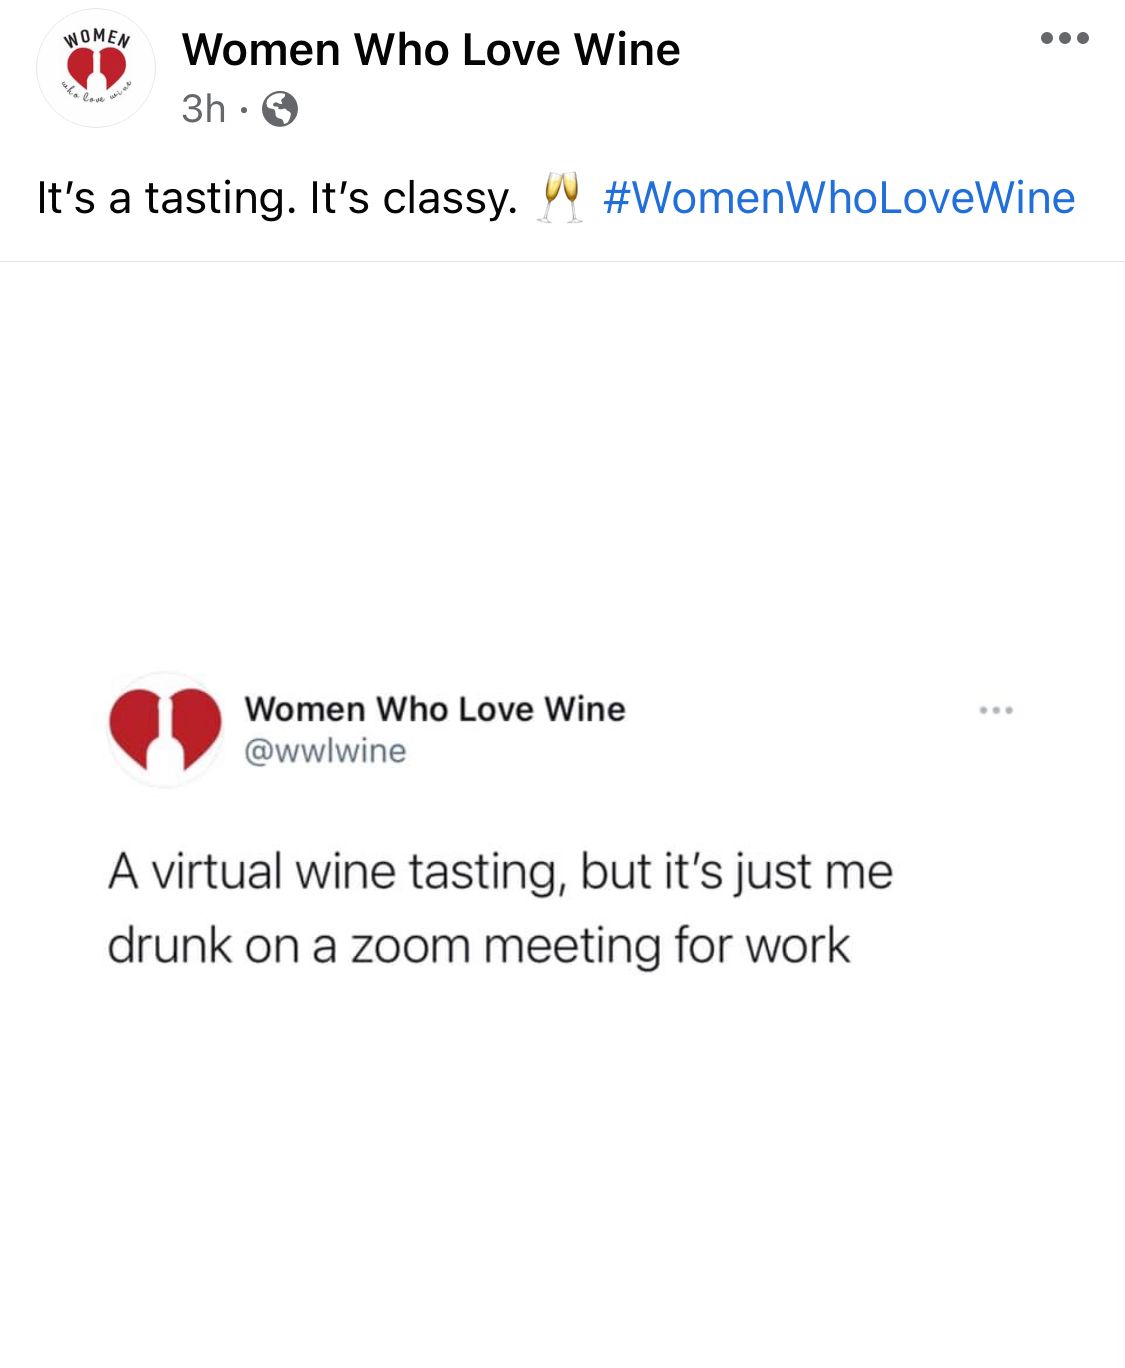Viewport: 1125px width, 1368px height.
Task: Click the separator dot beside 3h
Action: 244,110
